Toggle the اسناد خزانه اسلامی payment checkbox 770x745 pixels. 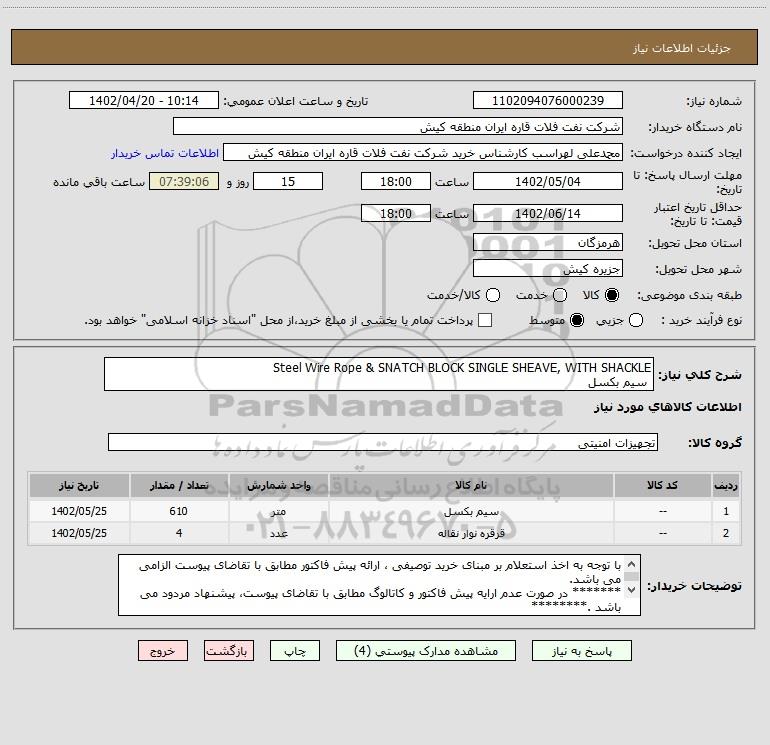485,320
